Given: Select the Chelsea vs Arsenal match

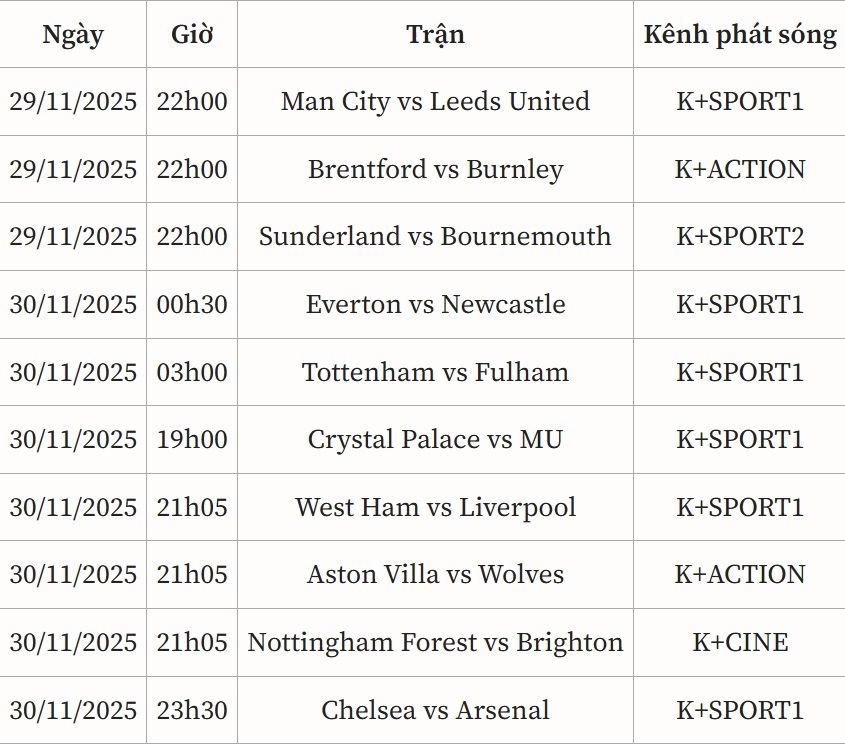Looking at the screenshot, I should tap(435, 711).
